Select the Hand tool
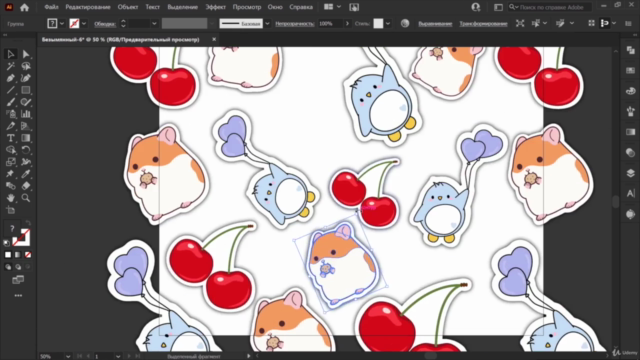Viewport: 640px width, 360px height. pyautogui.click(x=11, y=198)
